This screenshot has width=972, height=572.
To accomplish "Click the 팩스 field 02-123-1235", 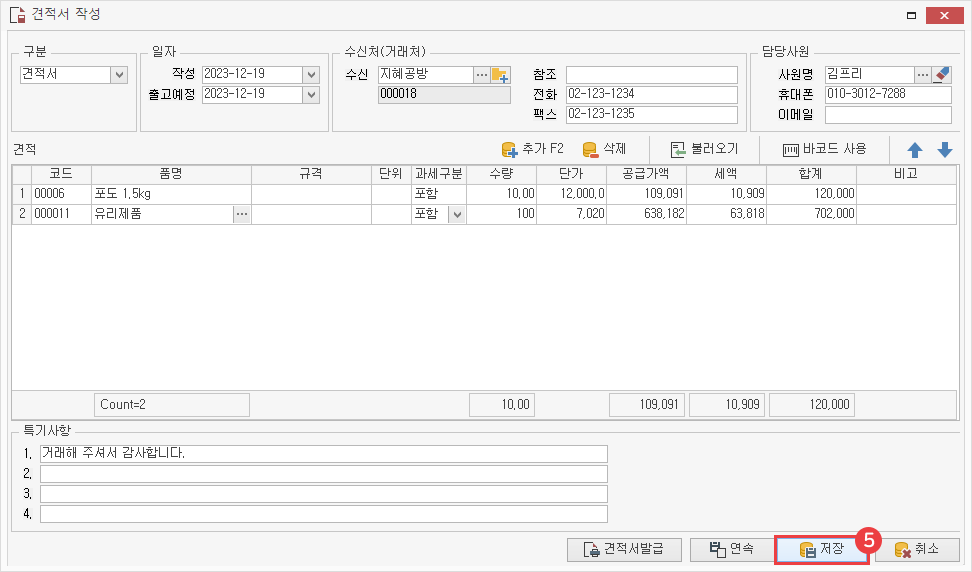I will (x=652, y=115).
